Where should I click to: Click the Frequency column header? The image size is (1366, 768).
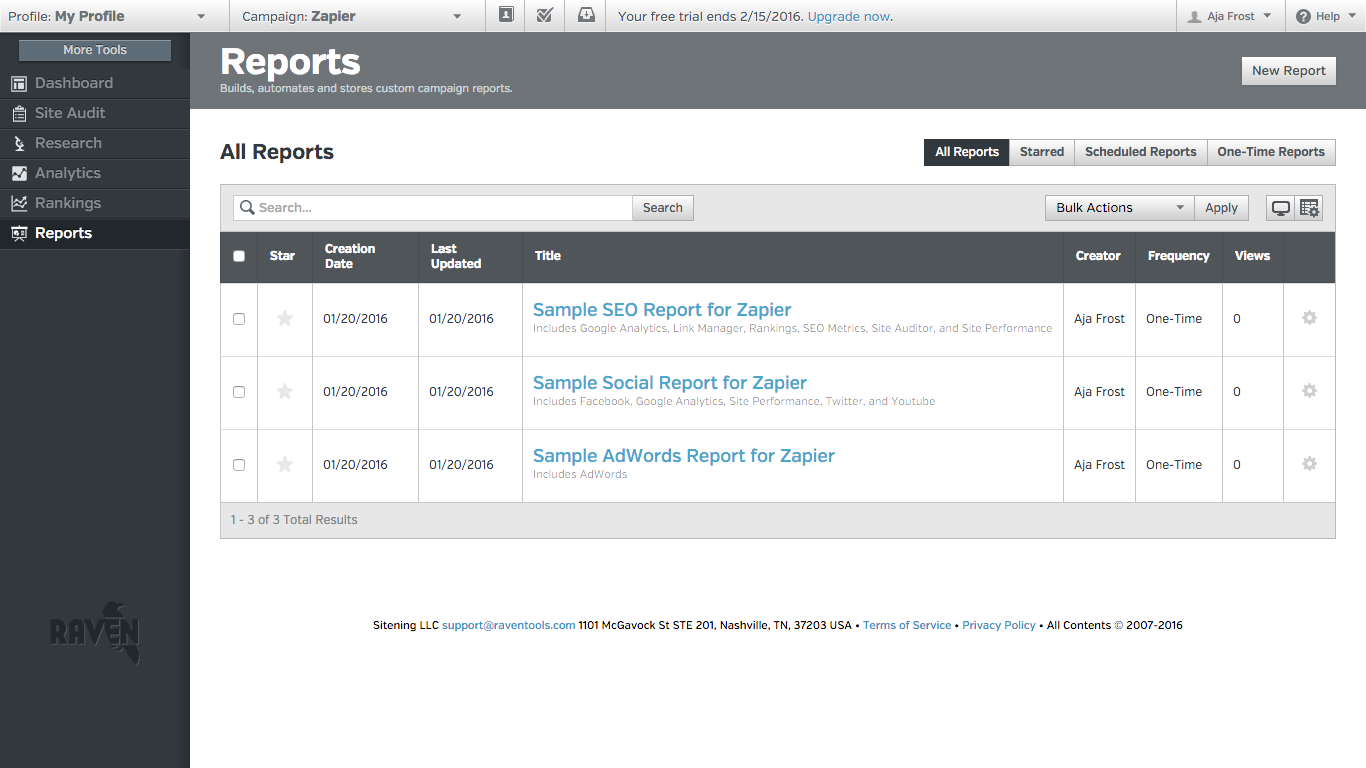(1178, 256)
